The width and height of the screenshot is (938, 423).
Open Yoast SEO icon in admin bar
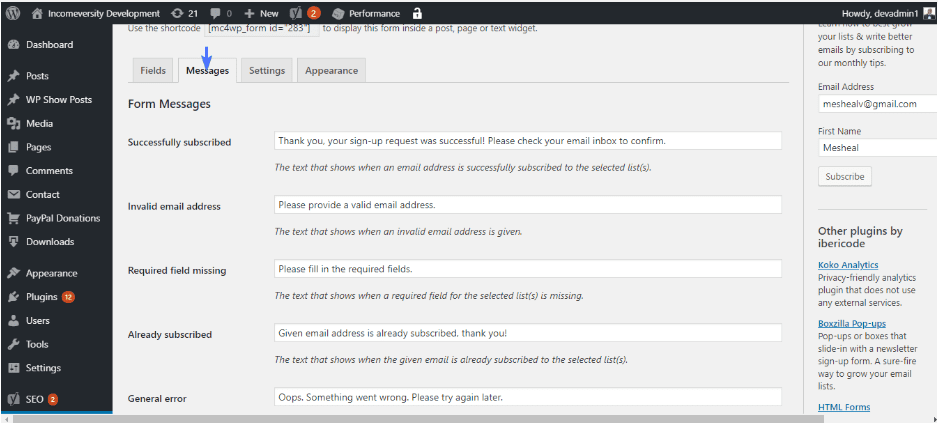pos(296,13)
